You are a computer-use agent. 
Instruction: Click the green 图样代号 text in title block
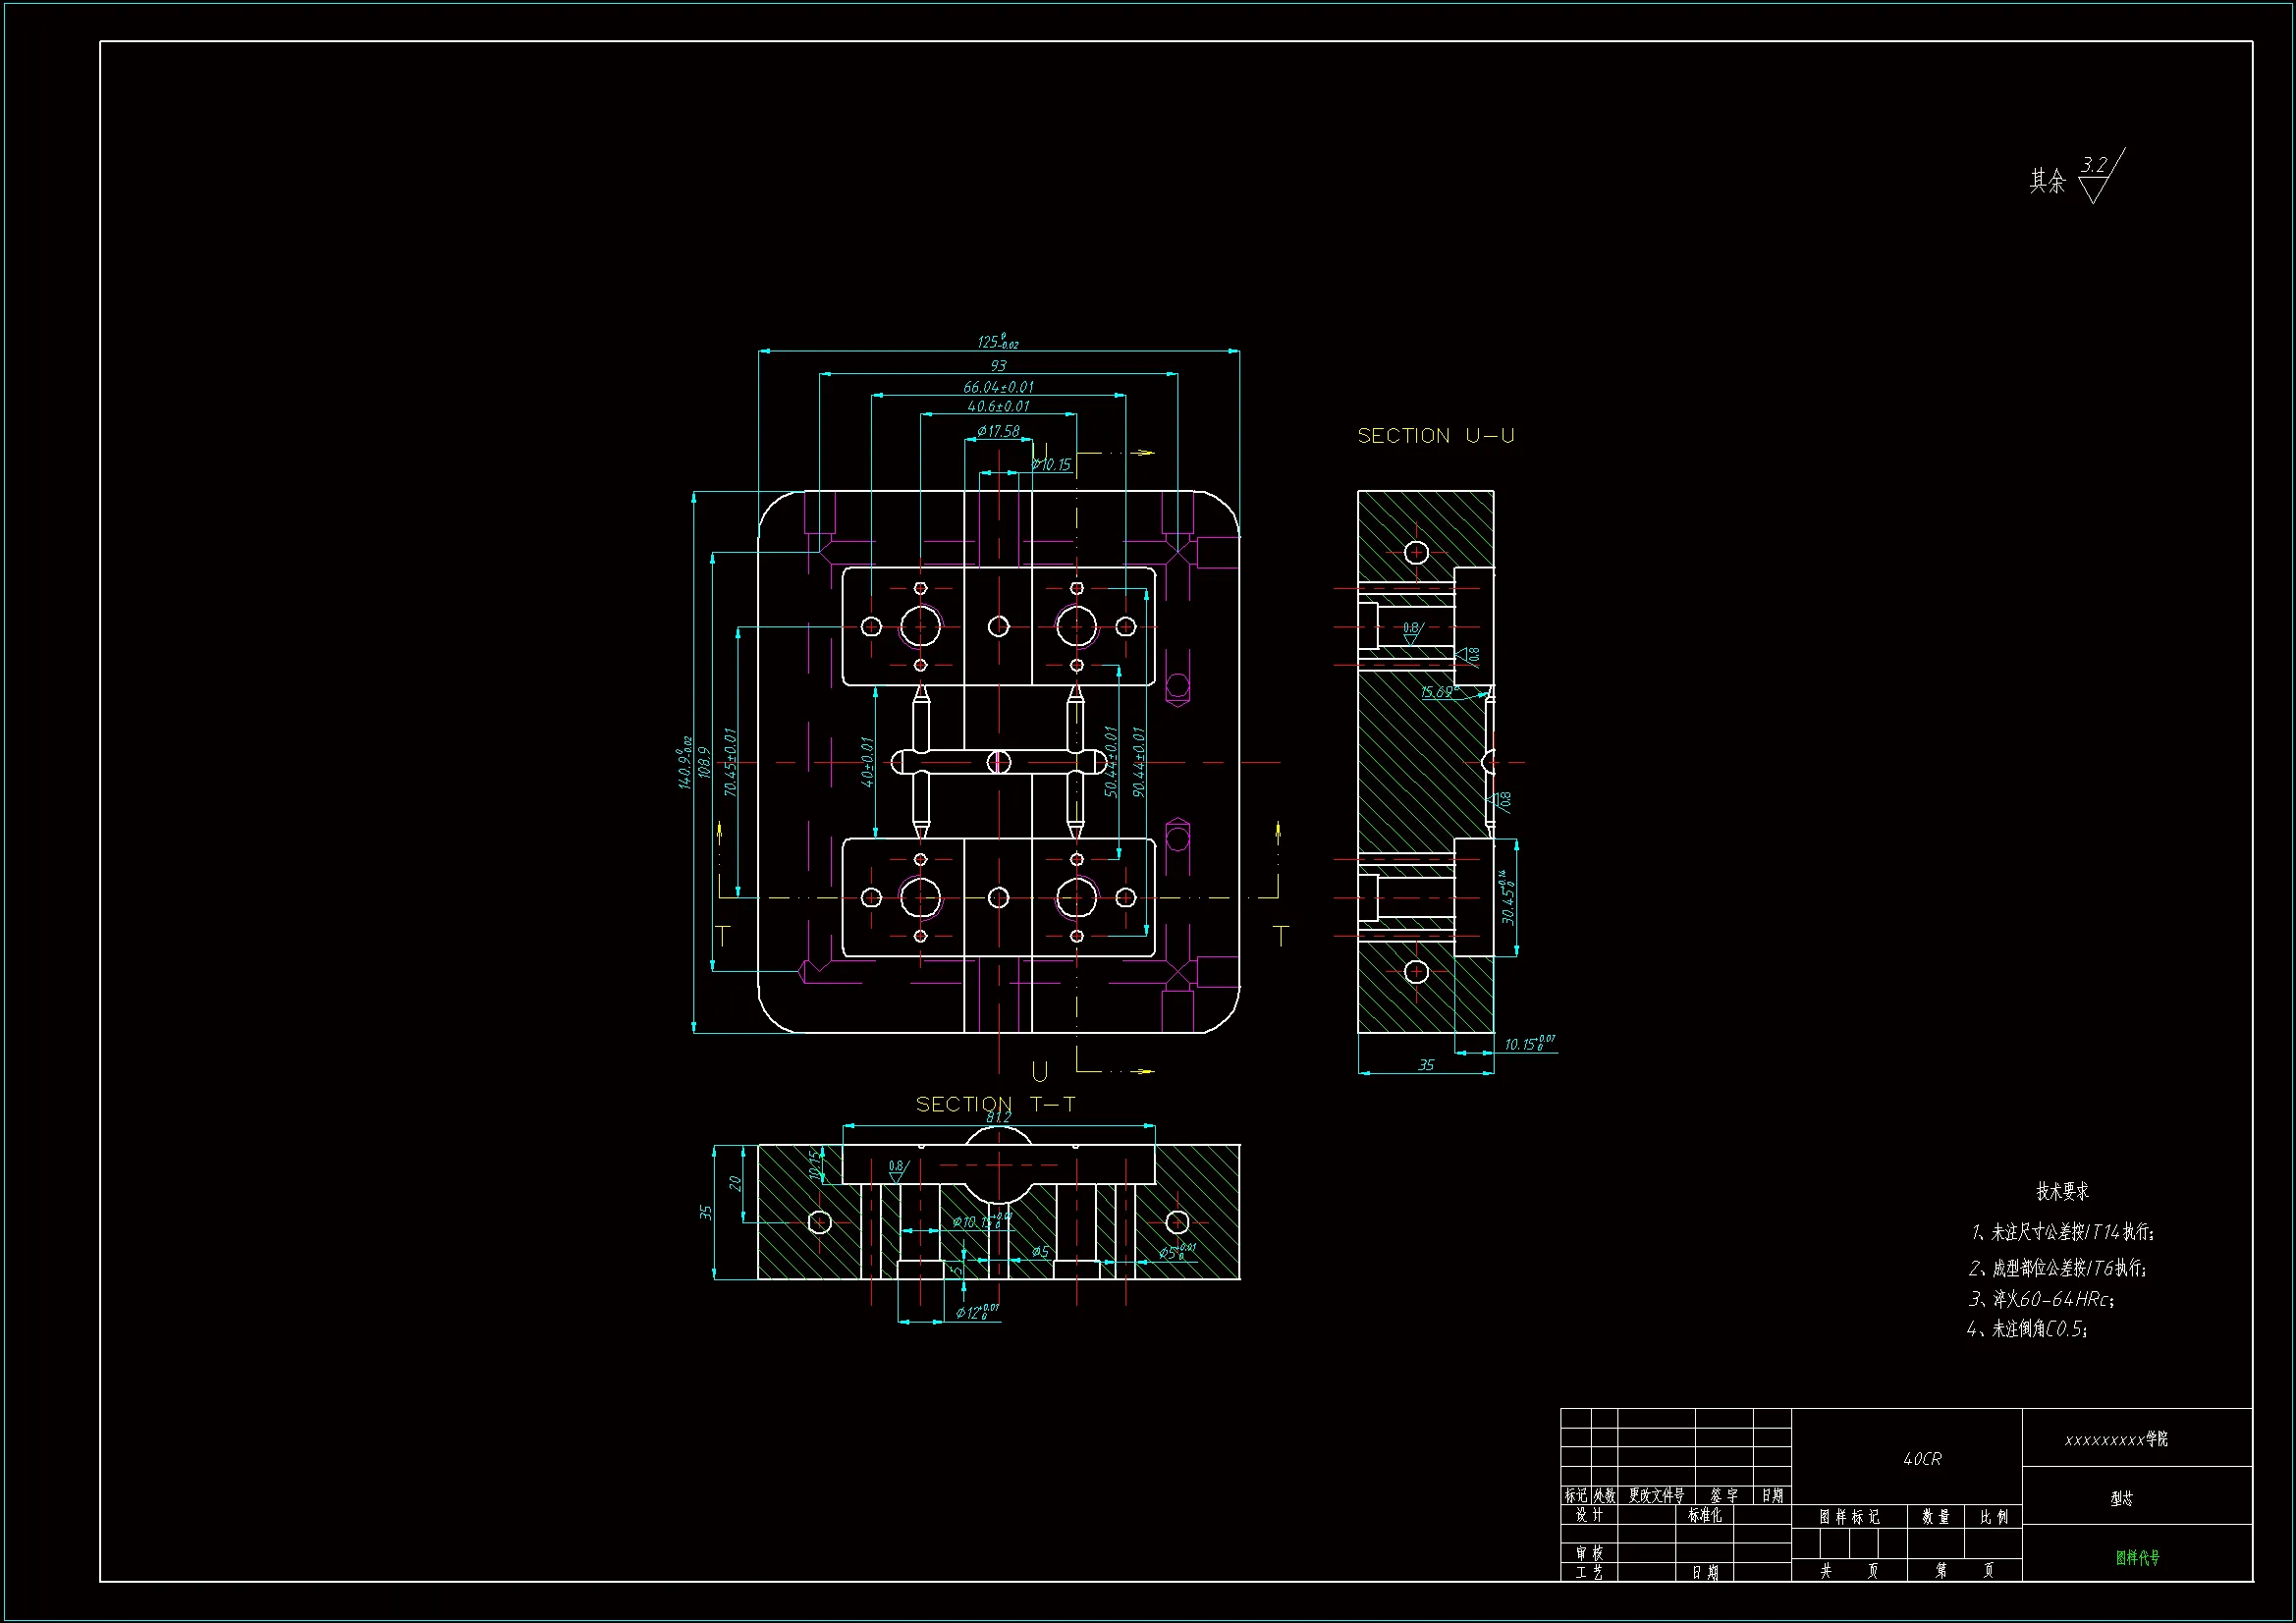tap(2137, 1557)
